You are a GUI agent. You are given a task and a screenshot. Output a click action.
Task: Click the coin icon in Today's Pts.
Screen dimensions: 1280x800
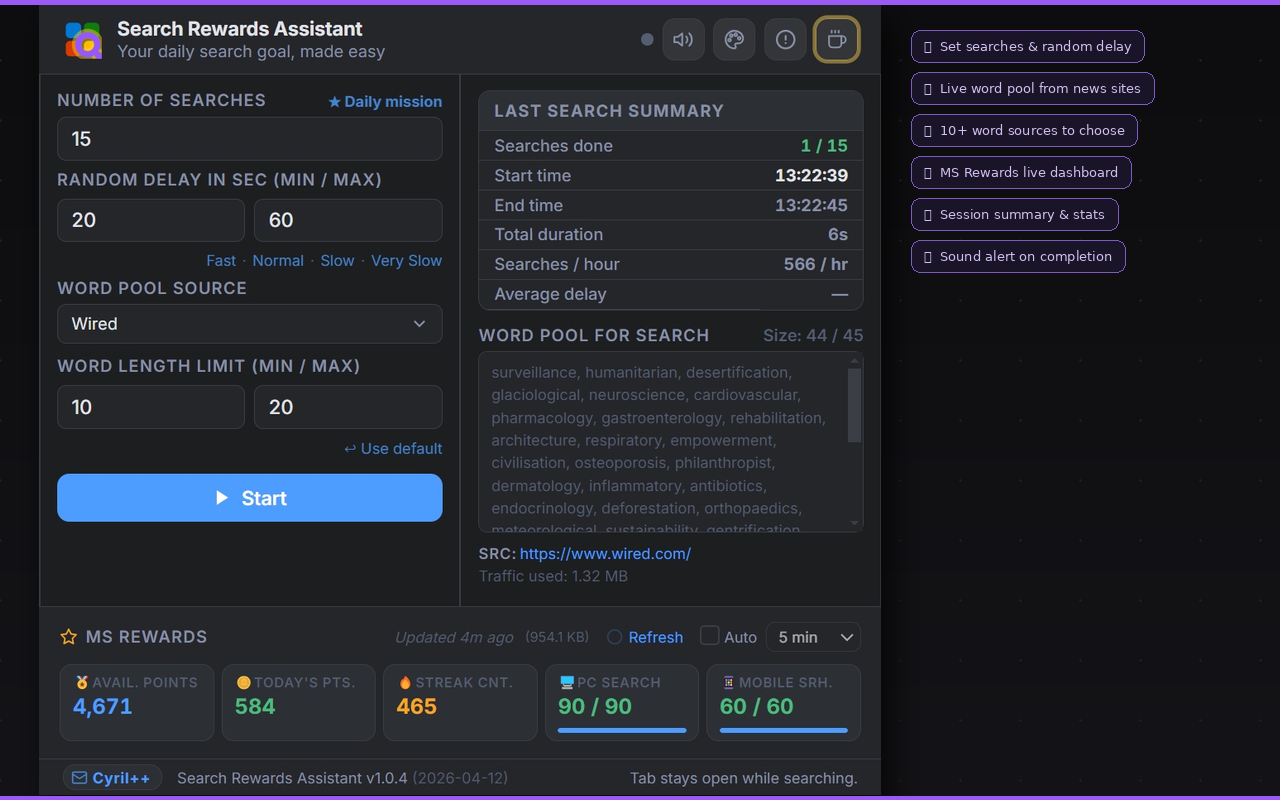pos(243,682)
